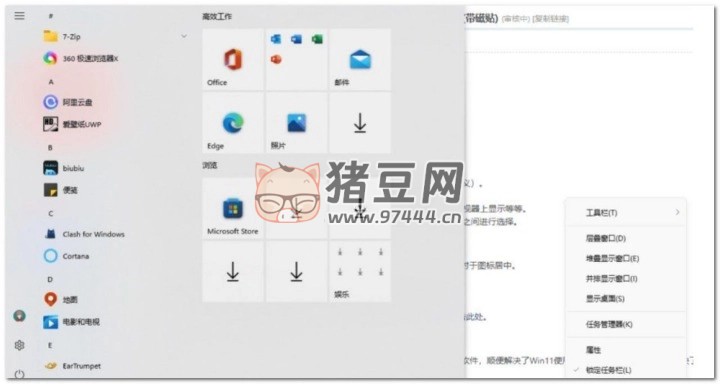The height and width of the screenshot is (384, 720).
Task: Click the [复制链接] link in background page
Action: click(x=551, y=19)
